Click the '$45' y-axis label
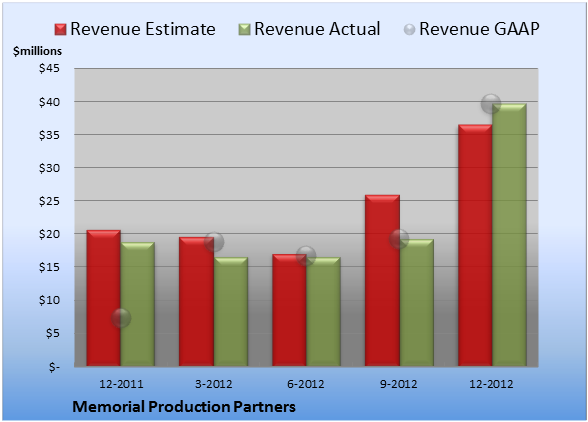588x422 pixels. [49, 69]
